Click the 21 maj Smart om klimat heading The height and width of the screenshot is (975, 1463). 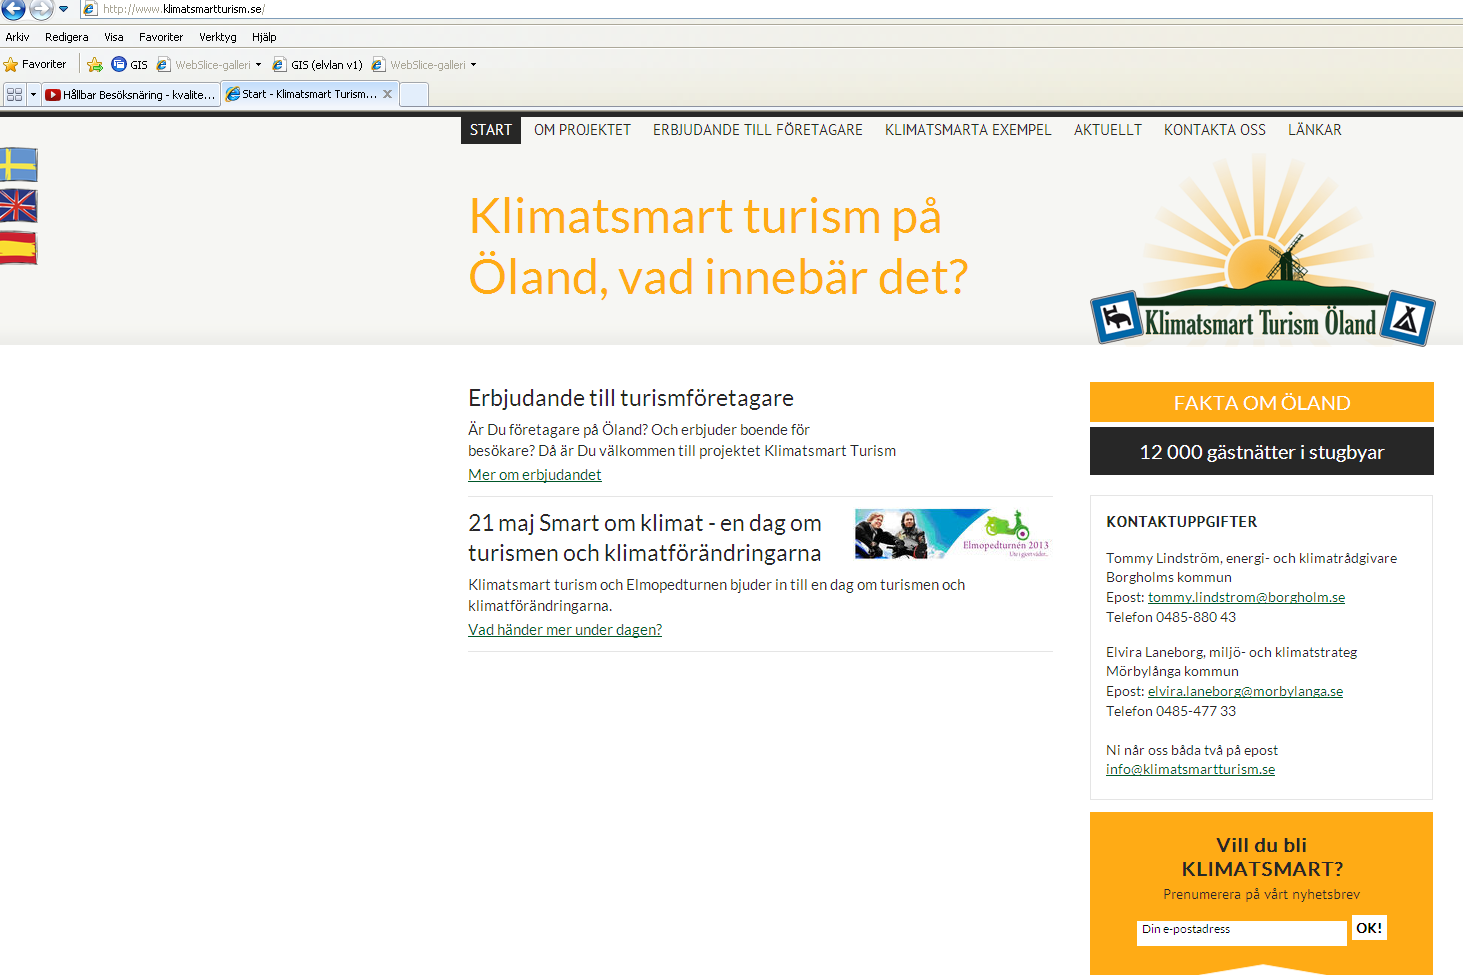645,538
